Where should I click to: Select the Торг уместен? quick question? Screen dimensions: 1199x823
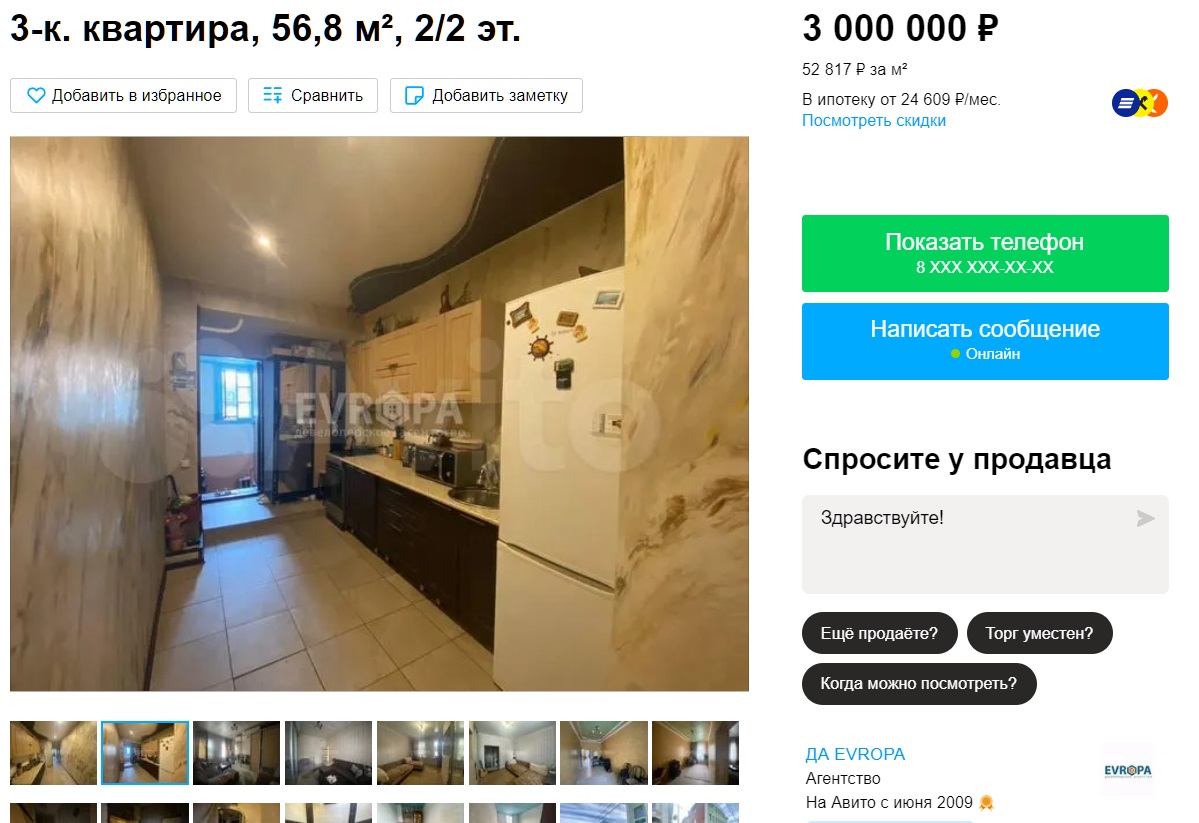[x=1039, y=633]
